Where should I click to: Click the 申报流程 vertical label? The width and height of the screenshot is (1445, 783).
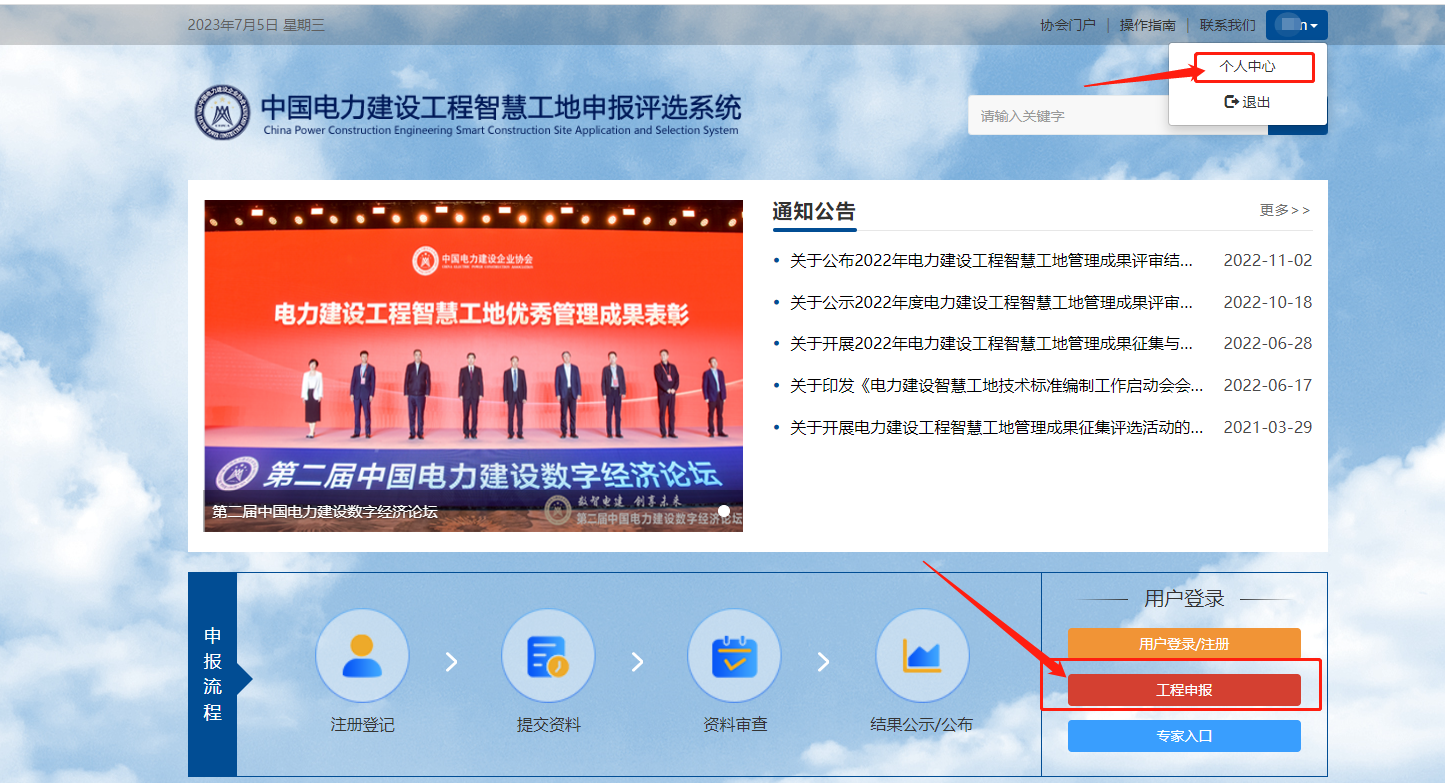(212, 674)
